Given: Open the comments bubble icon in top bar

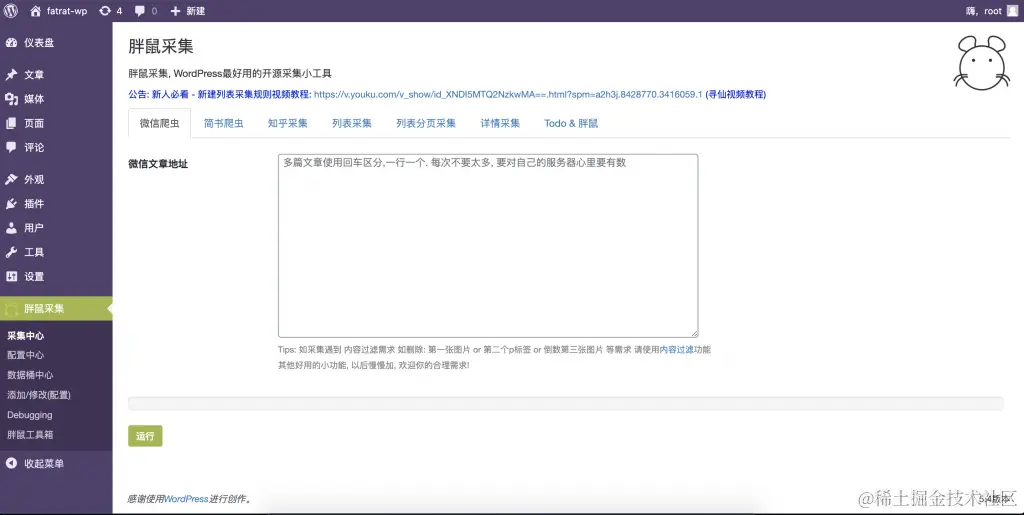Looking at the screenshot, I should (140, 11).
